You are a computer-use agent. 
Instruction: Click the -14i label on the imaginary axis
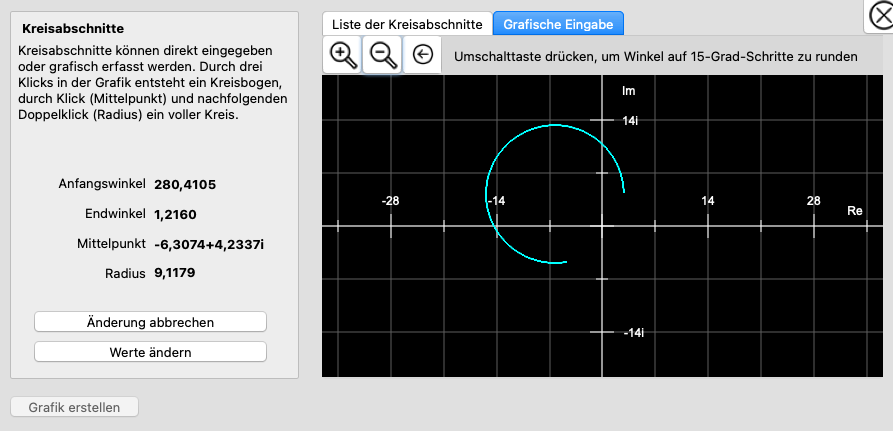pyautogui.click(x=633, y=332)
